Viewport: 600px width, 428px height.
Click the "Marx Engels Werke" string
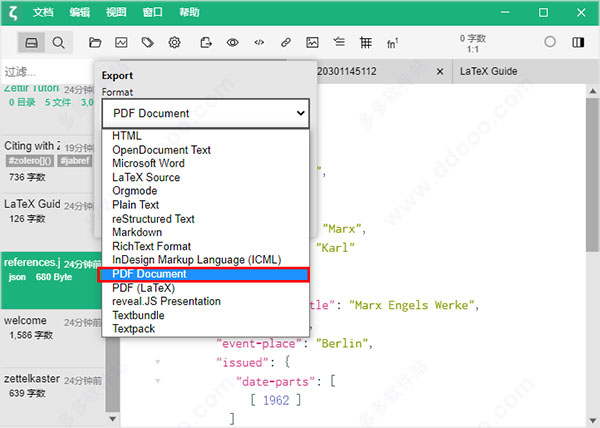coord(412,305)
